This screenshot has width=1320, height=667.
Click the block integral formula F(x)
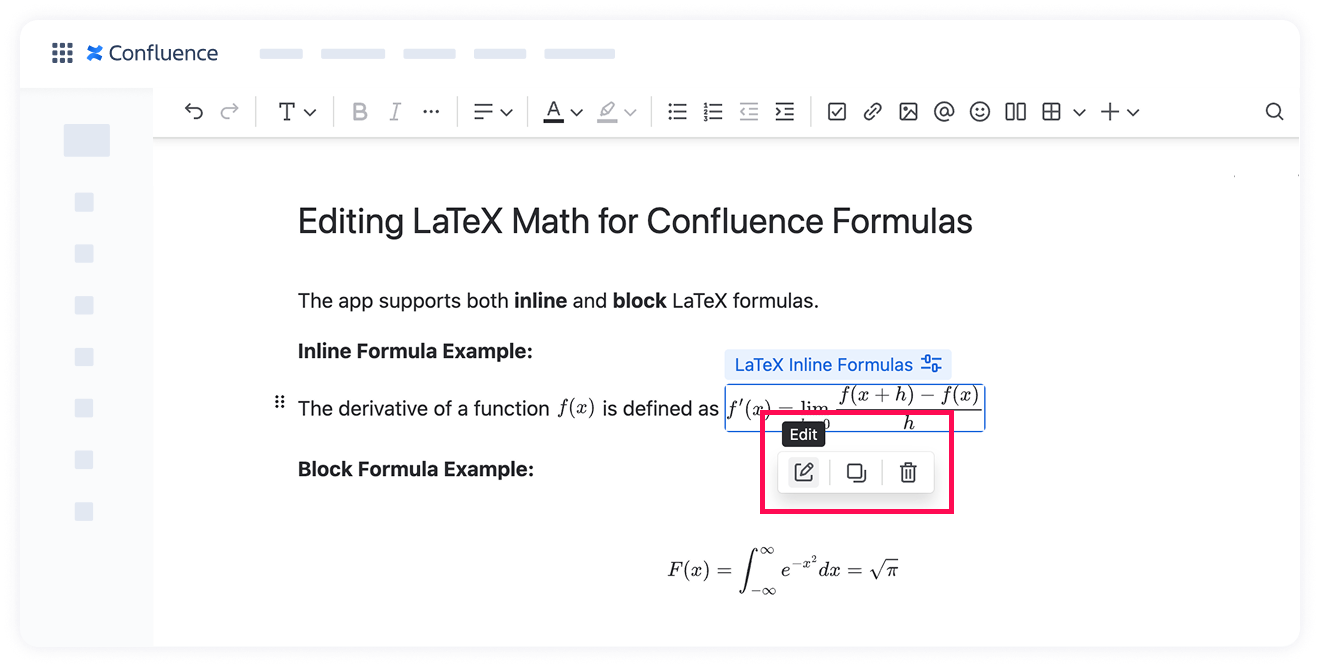[783, 570]
